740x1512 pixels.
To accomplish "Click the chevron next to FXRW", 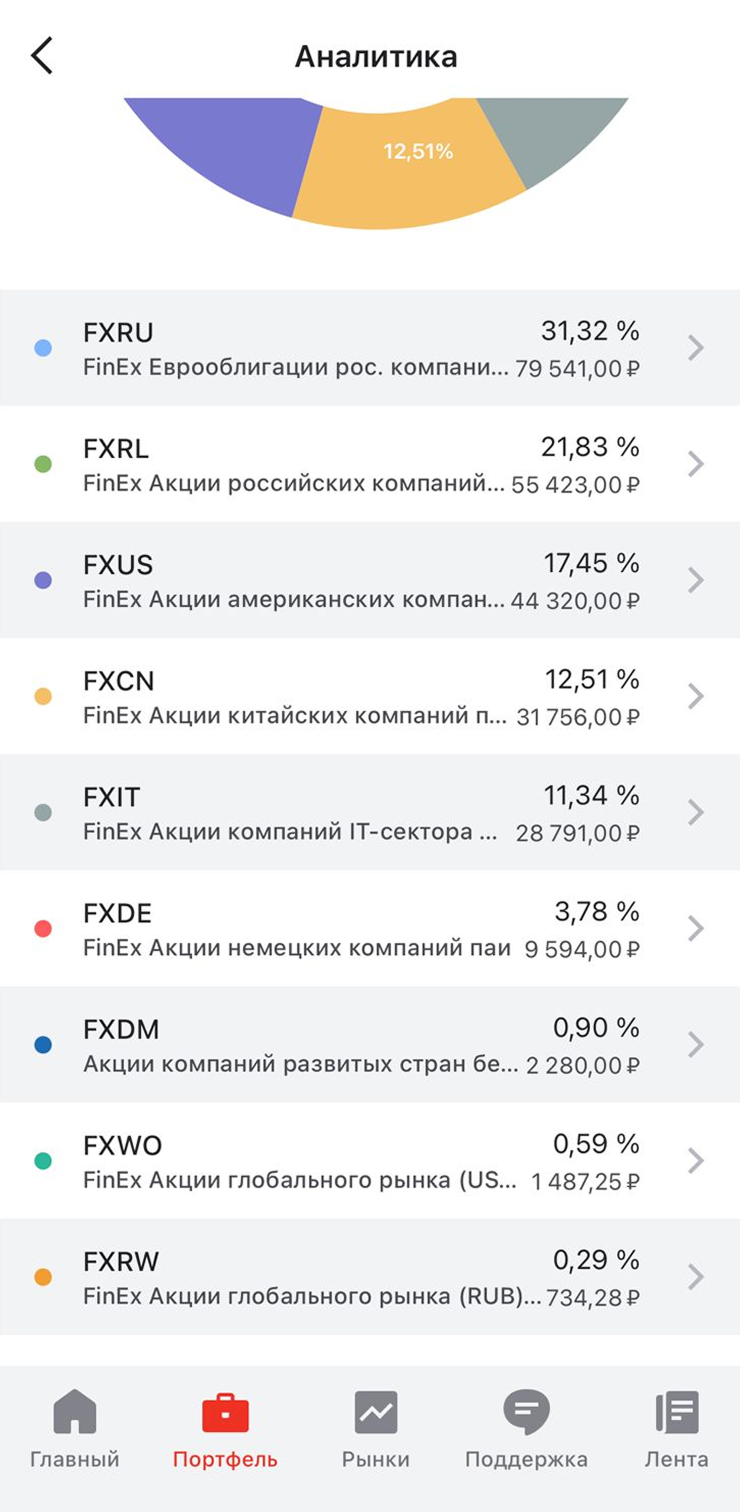I will 696,1277.
